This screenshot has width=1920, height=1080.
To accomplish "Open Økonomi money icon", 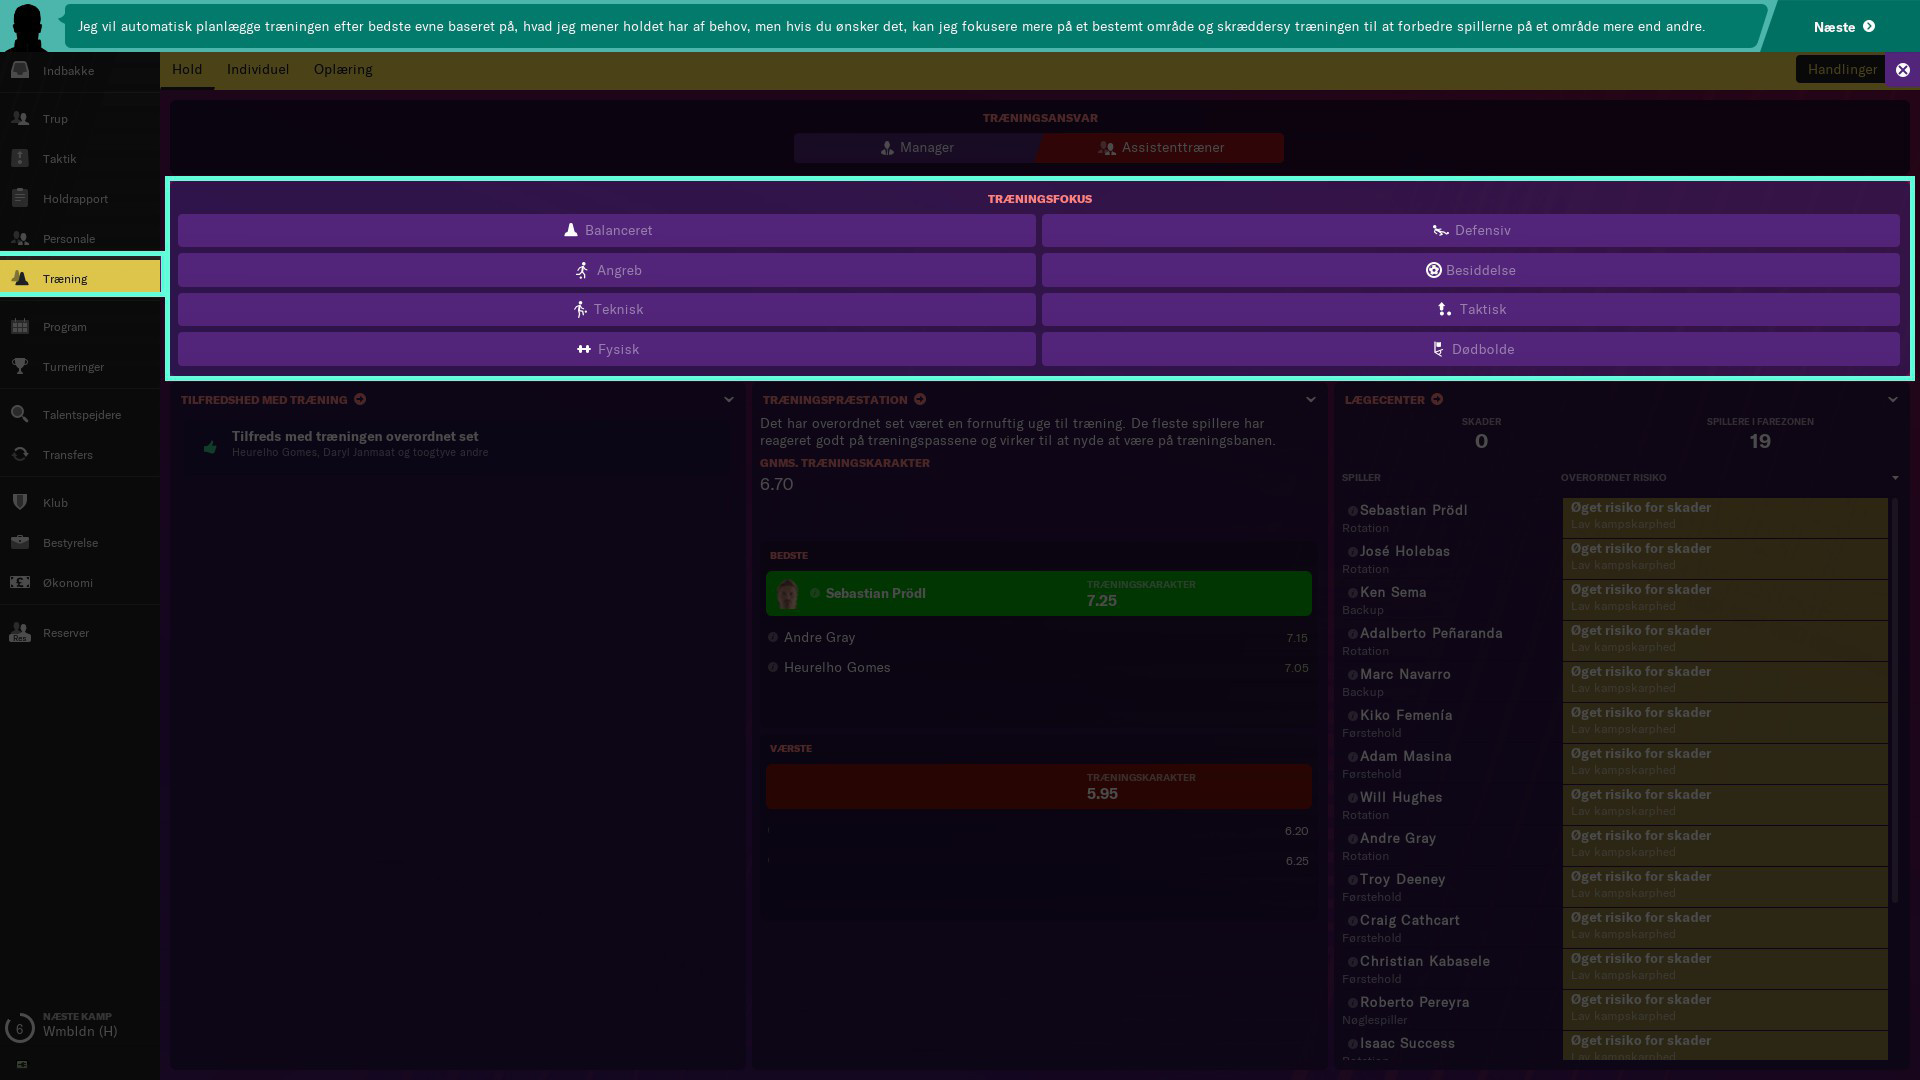I will pos(20,582).
